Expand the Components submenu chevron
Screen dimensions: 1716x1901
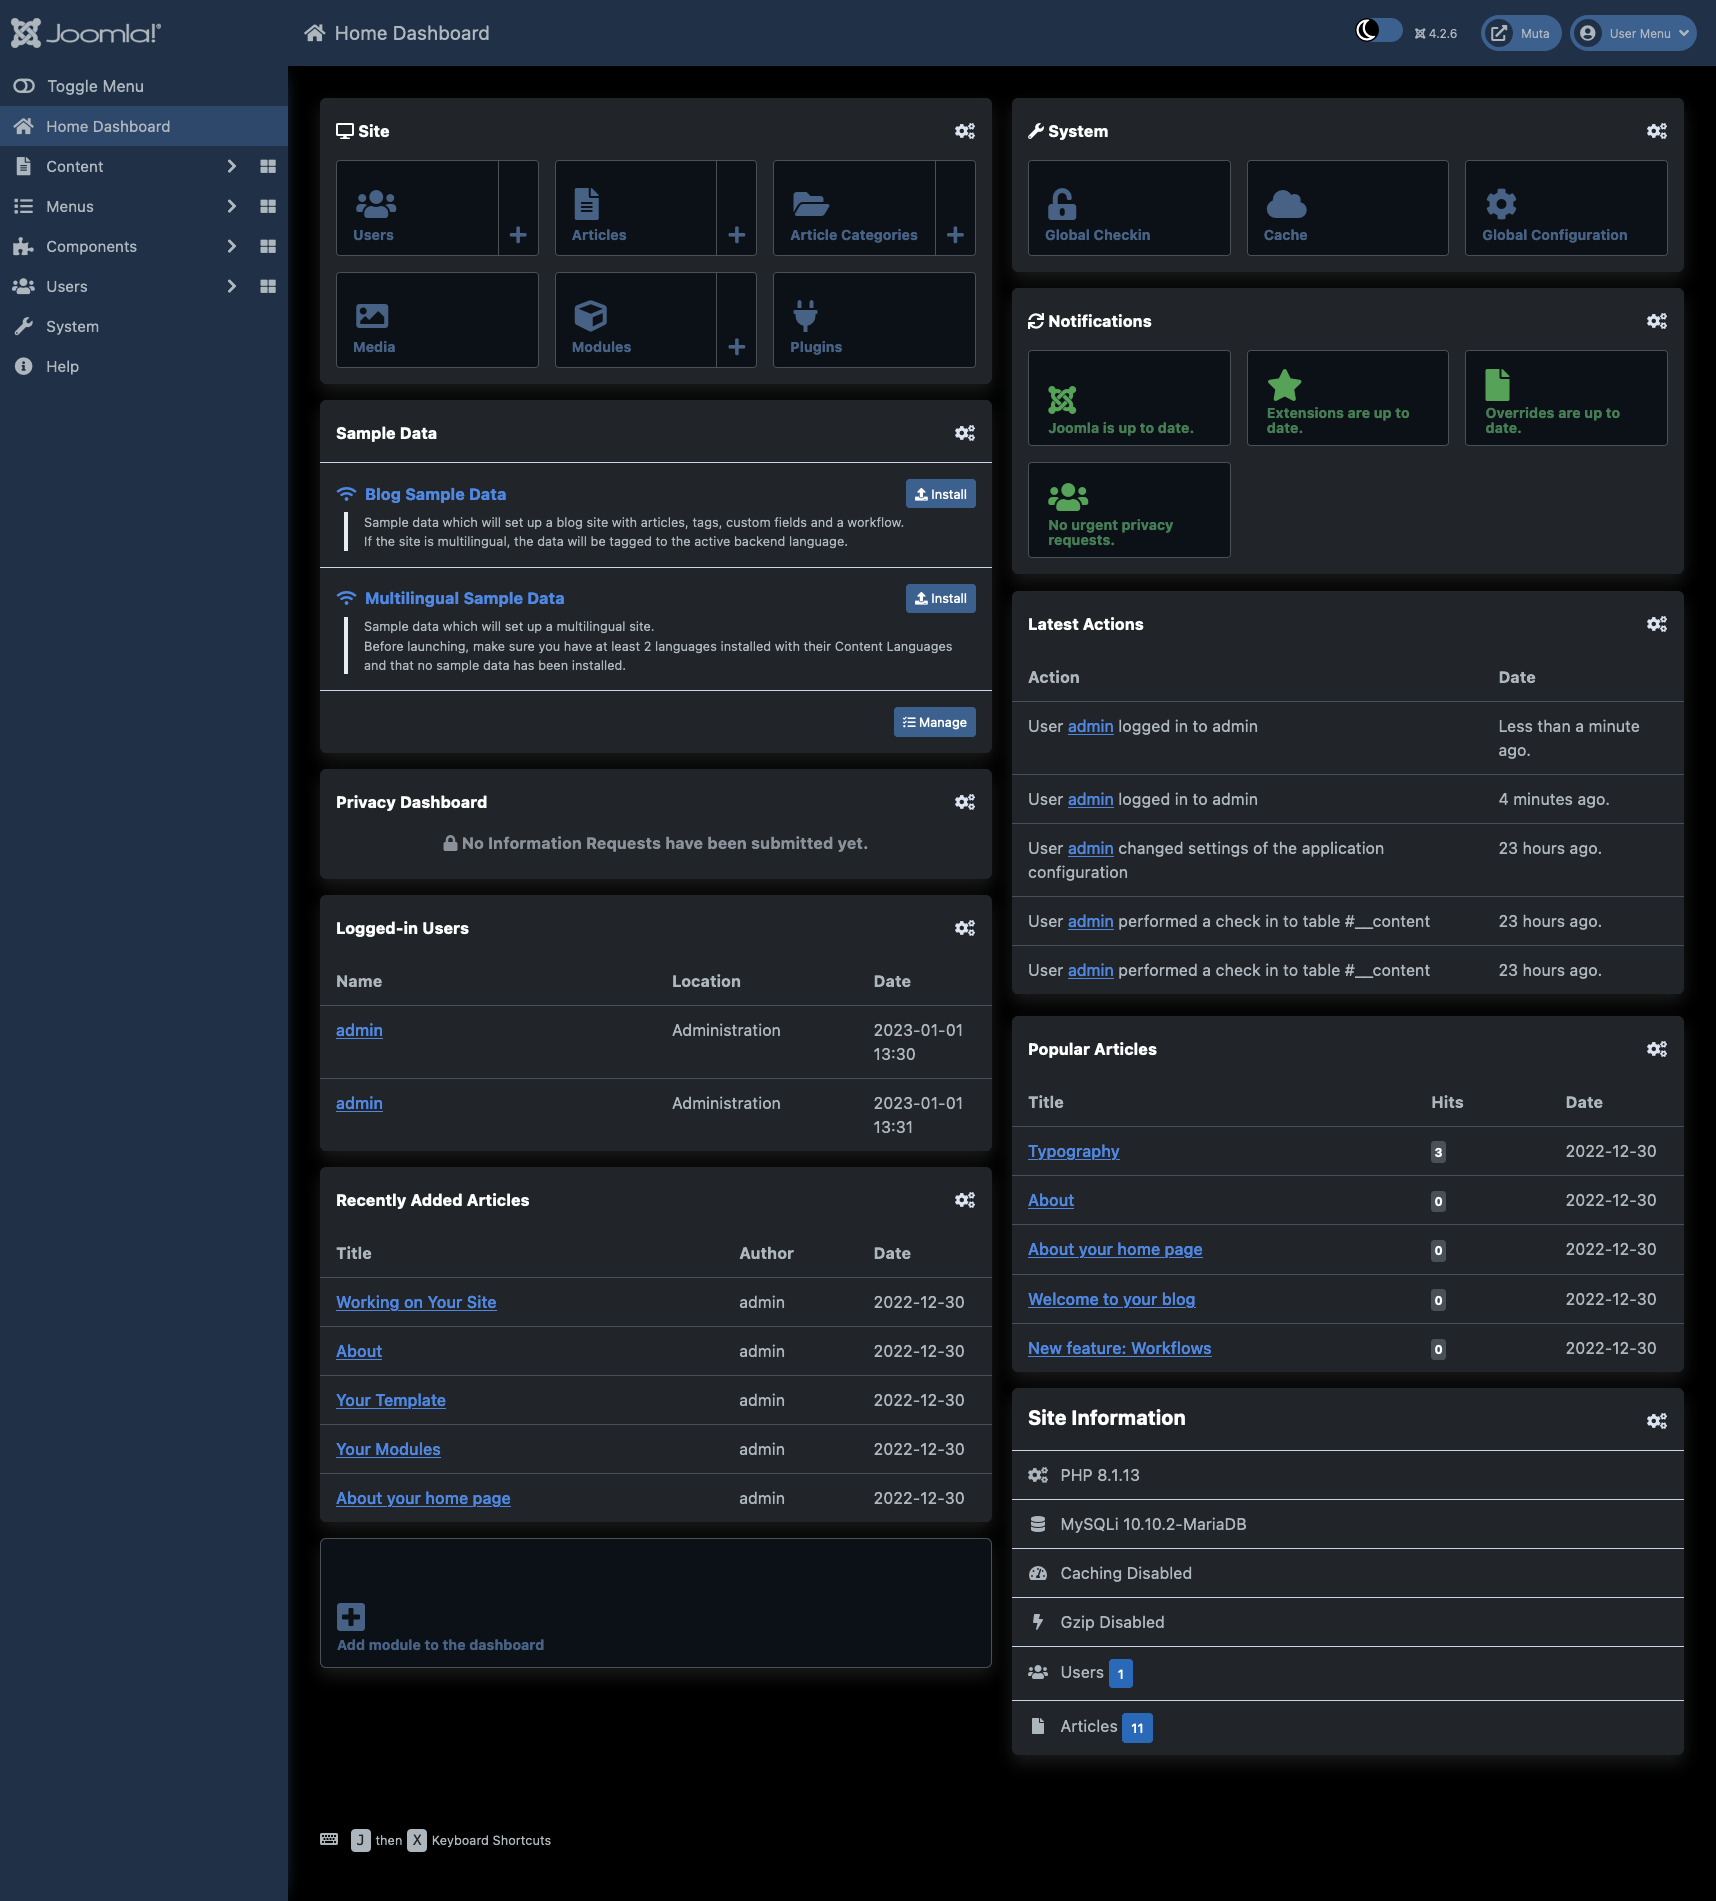click(231, 246)
